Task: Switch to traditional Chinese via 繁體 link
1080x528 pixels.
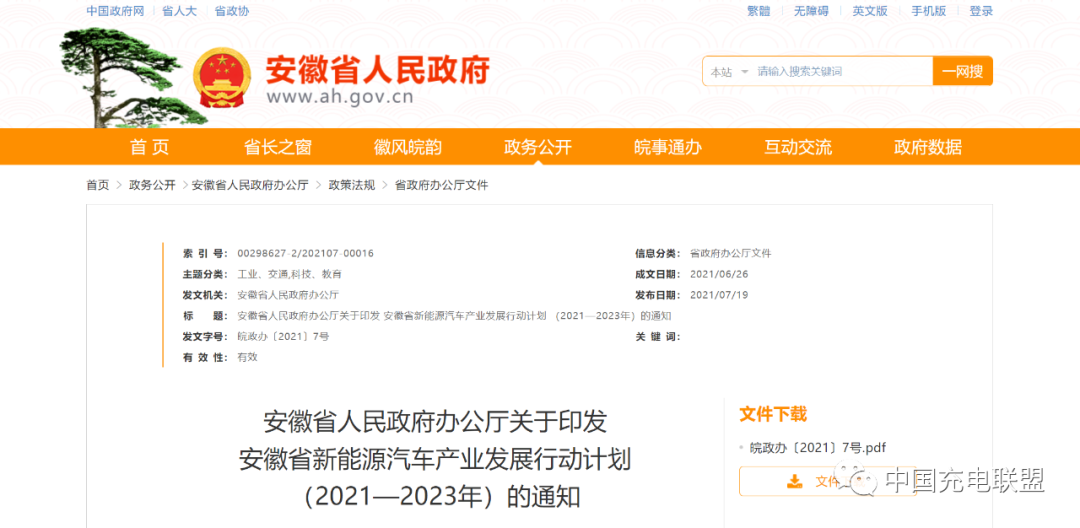Action: [759, 11]
